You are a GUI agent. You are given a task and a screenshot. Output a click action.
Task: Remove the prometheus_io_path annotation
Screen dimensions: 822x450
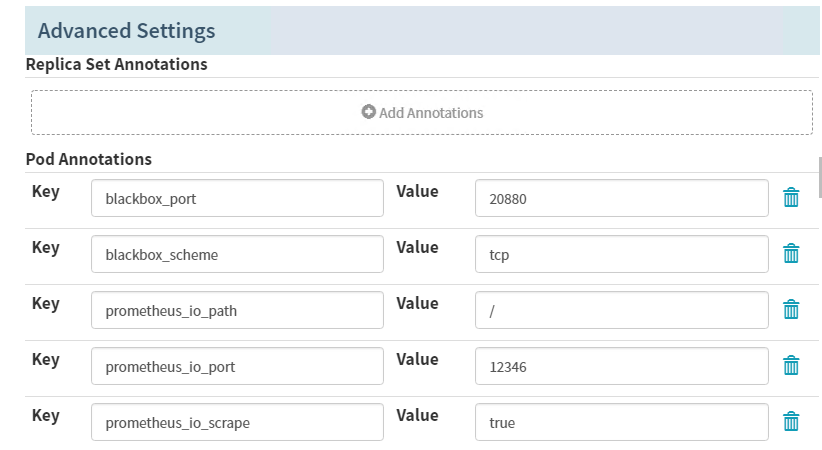[791, 310]
